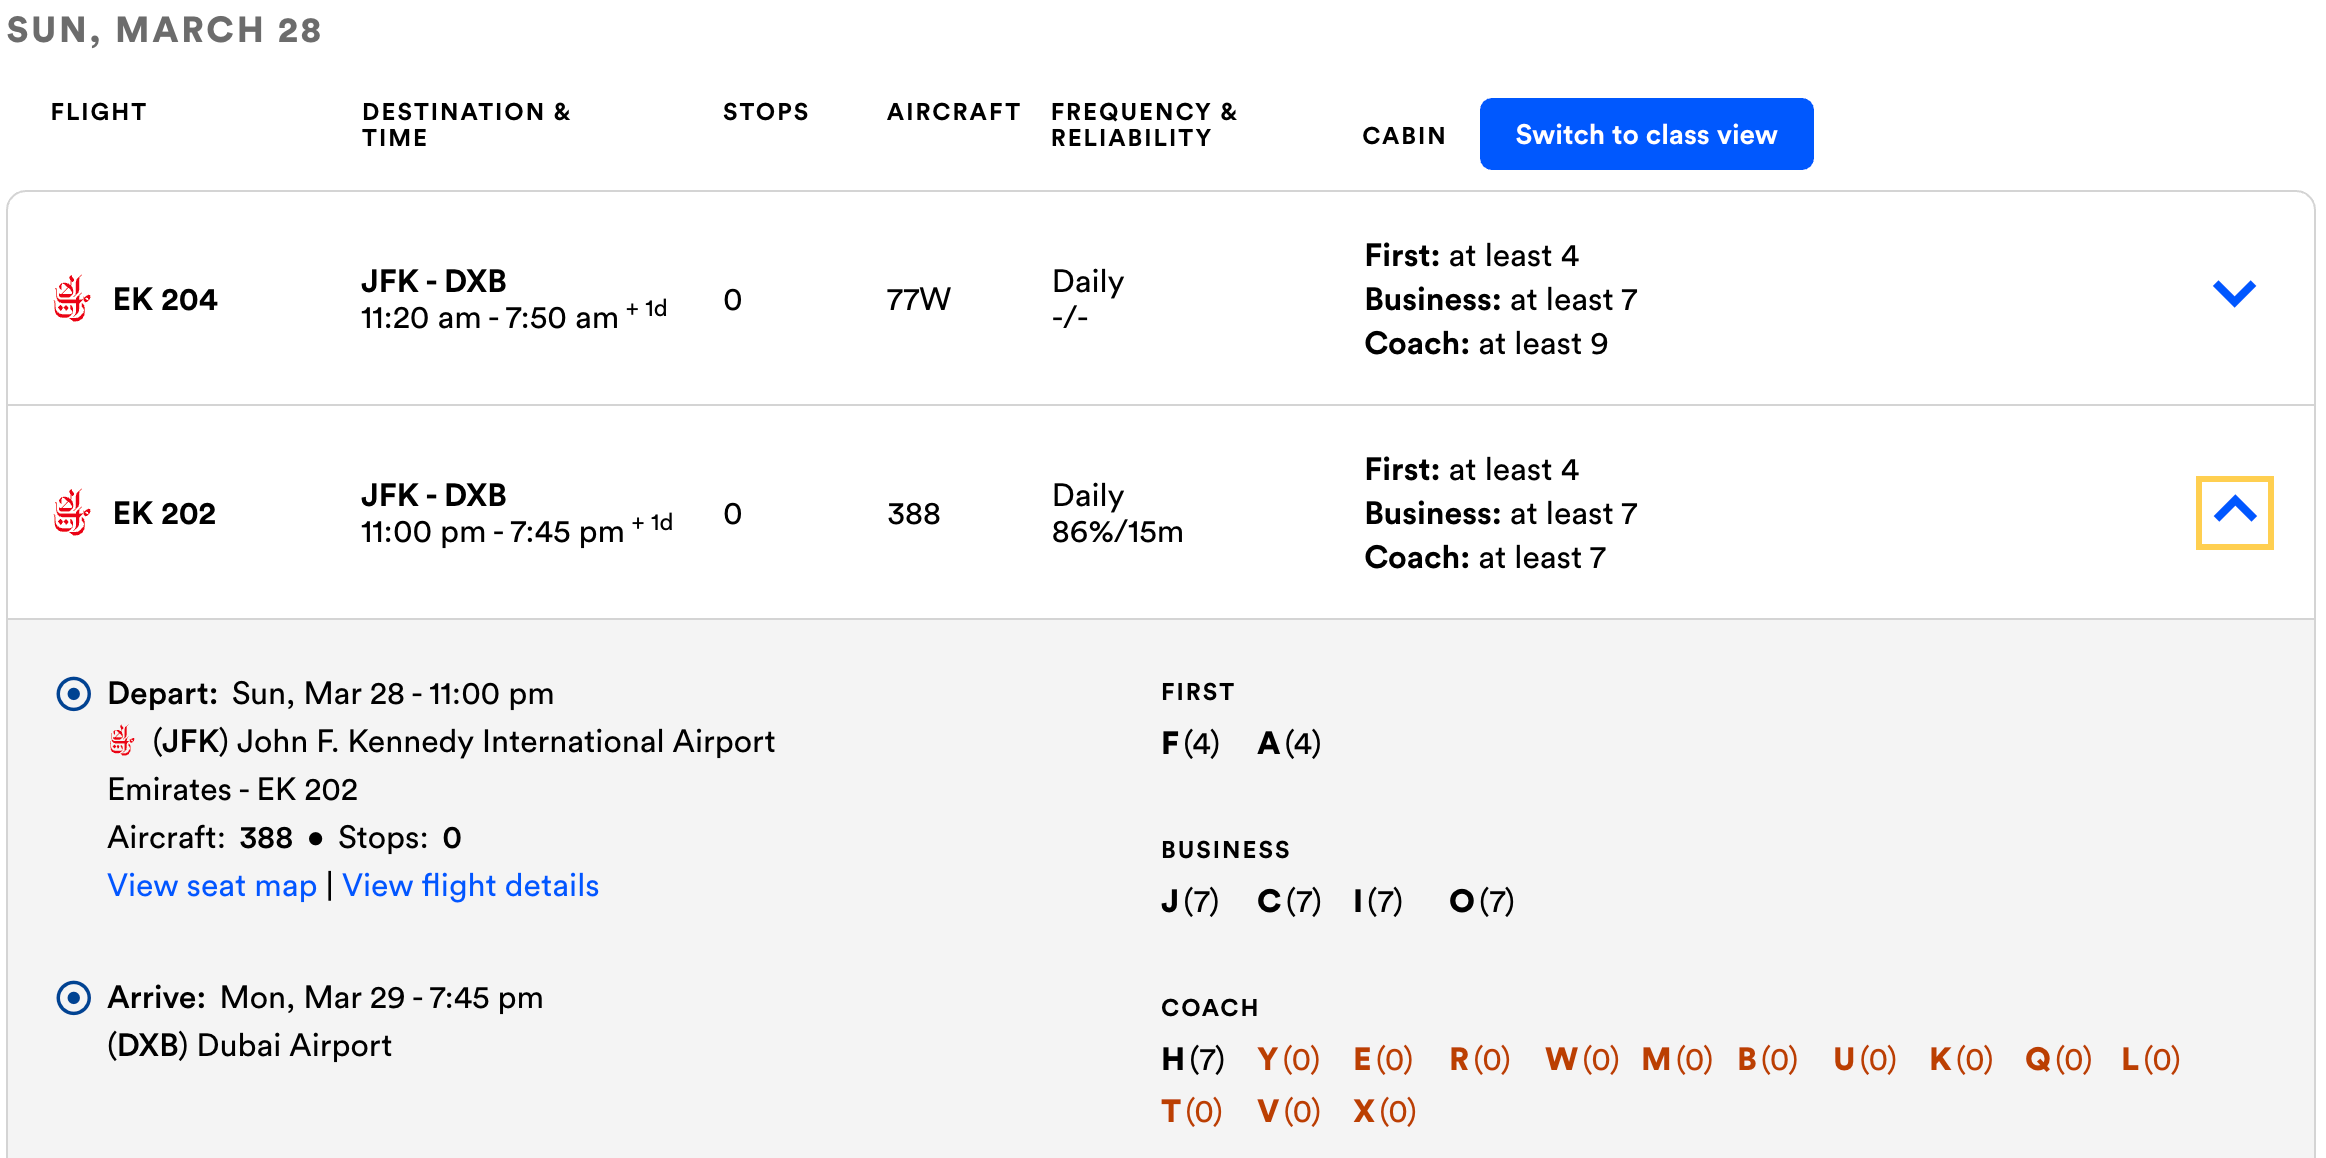Click the Emirates logo beside EK 204
The image size is (2326, 1158).
[71, 299]
